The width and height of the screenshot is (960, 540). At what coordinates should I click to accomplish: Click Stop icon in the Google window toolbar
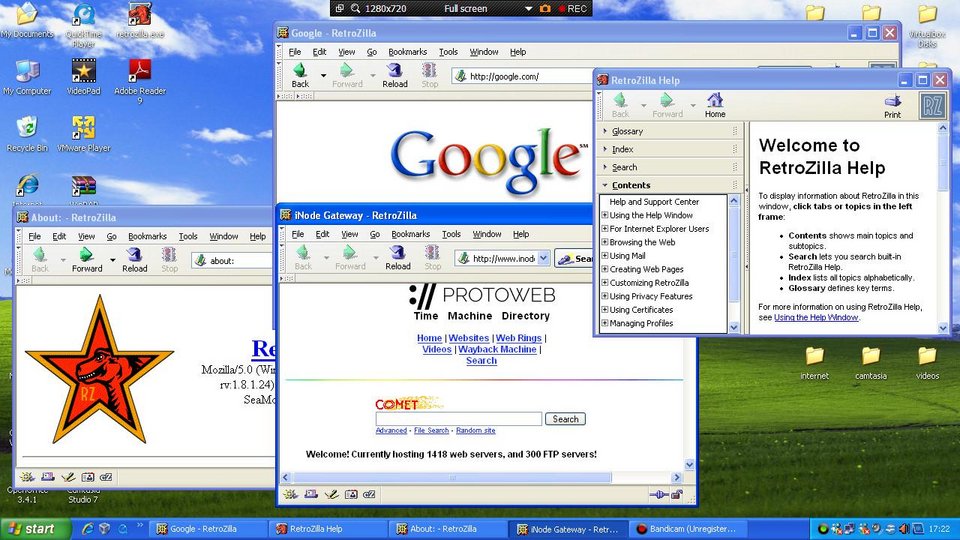click(430, 76)
